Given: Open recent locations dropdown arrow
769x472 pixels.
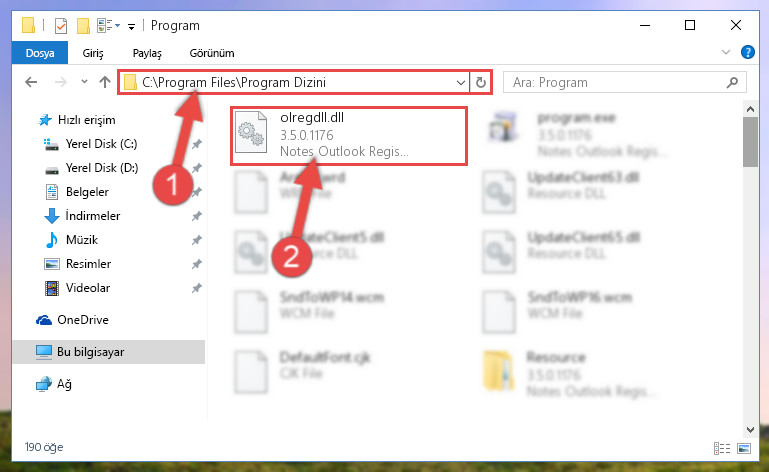Looking at the screenshot, I should click(84, 82).
